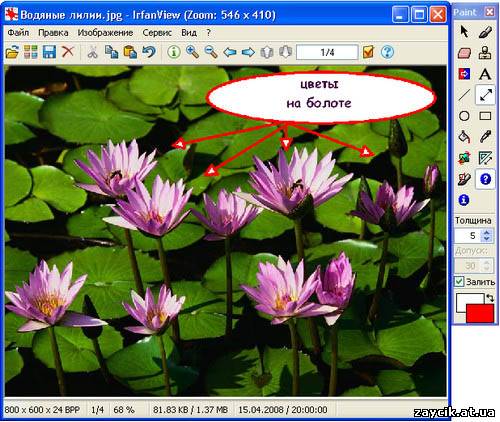Click the IrfanView title bar app icon
500x422 pixels.
(11, 14)
